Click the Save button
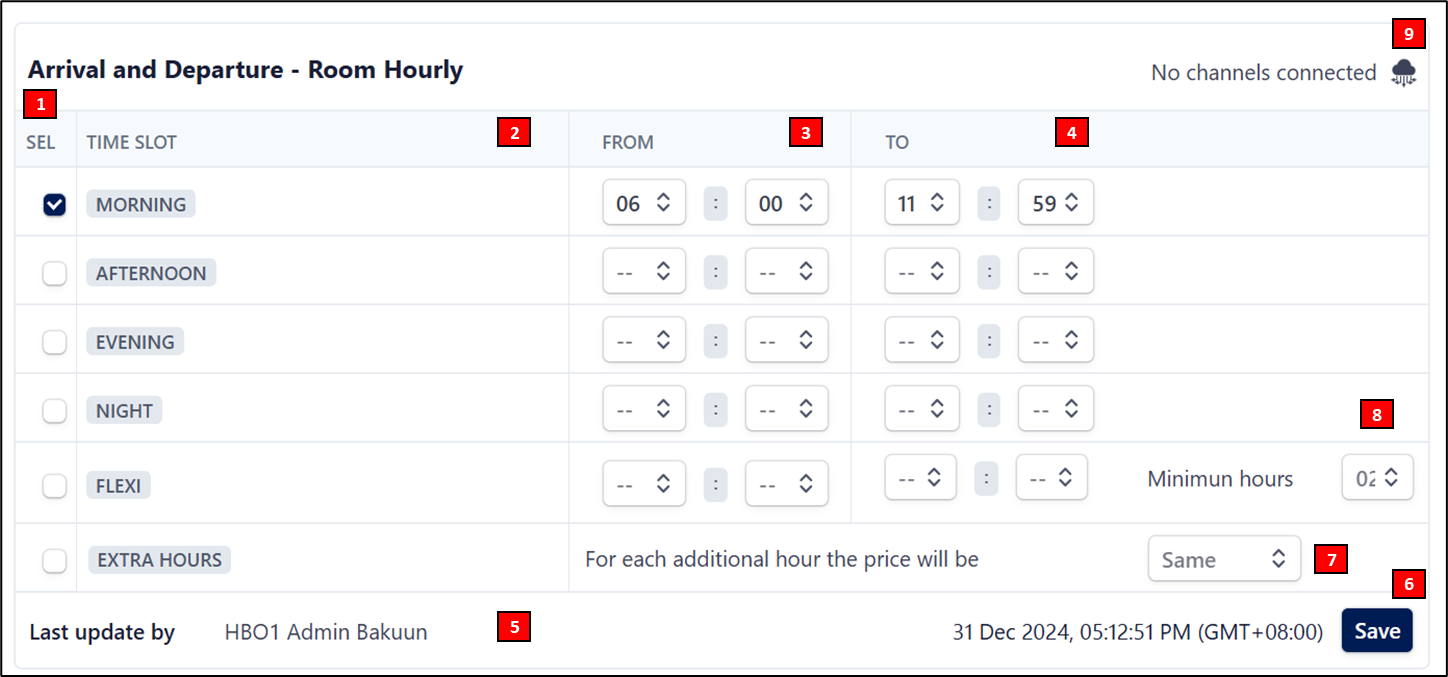The height and width of the screenshot is (677, 1448). [x=1376, y=631]
